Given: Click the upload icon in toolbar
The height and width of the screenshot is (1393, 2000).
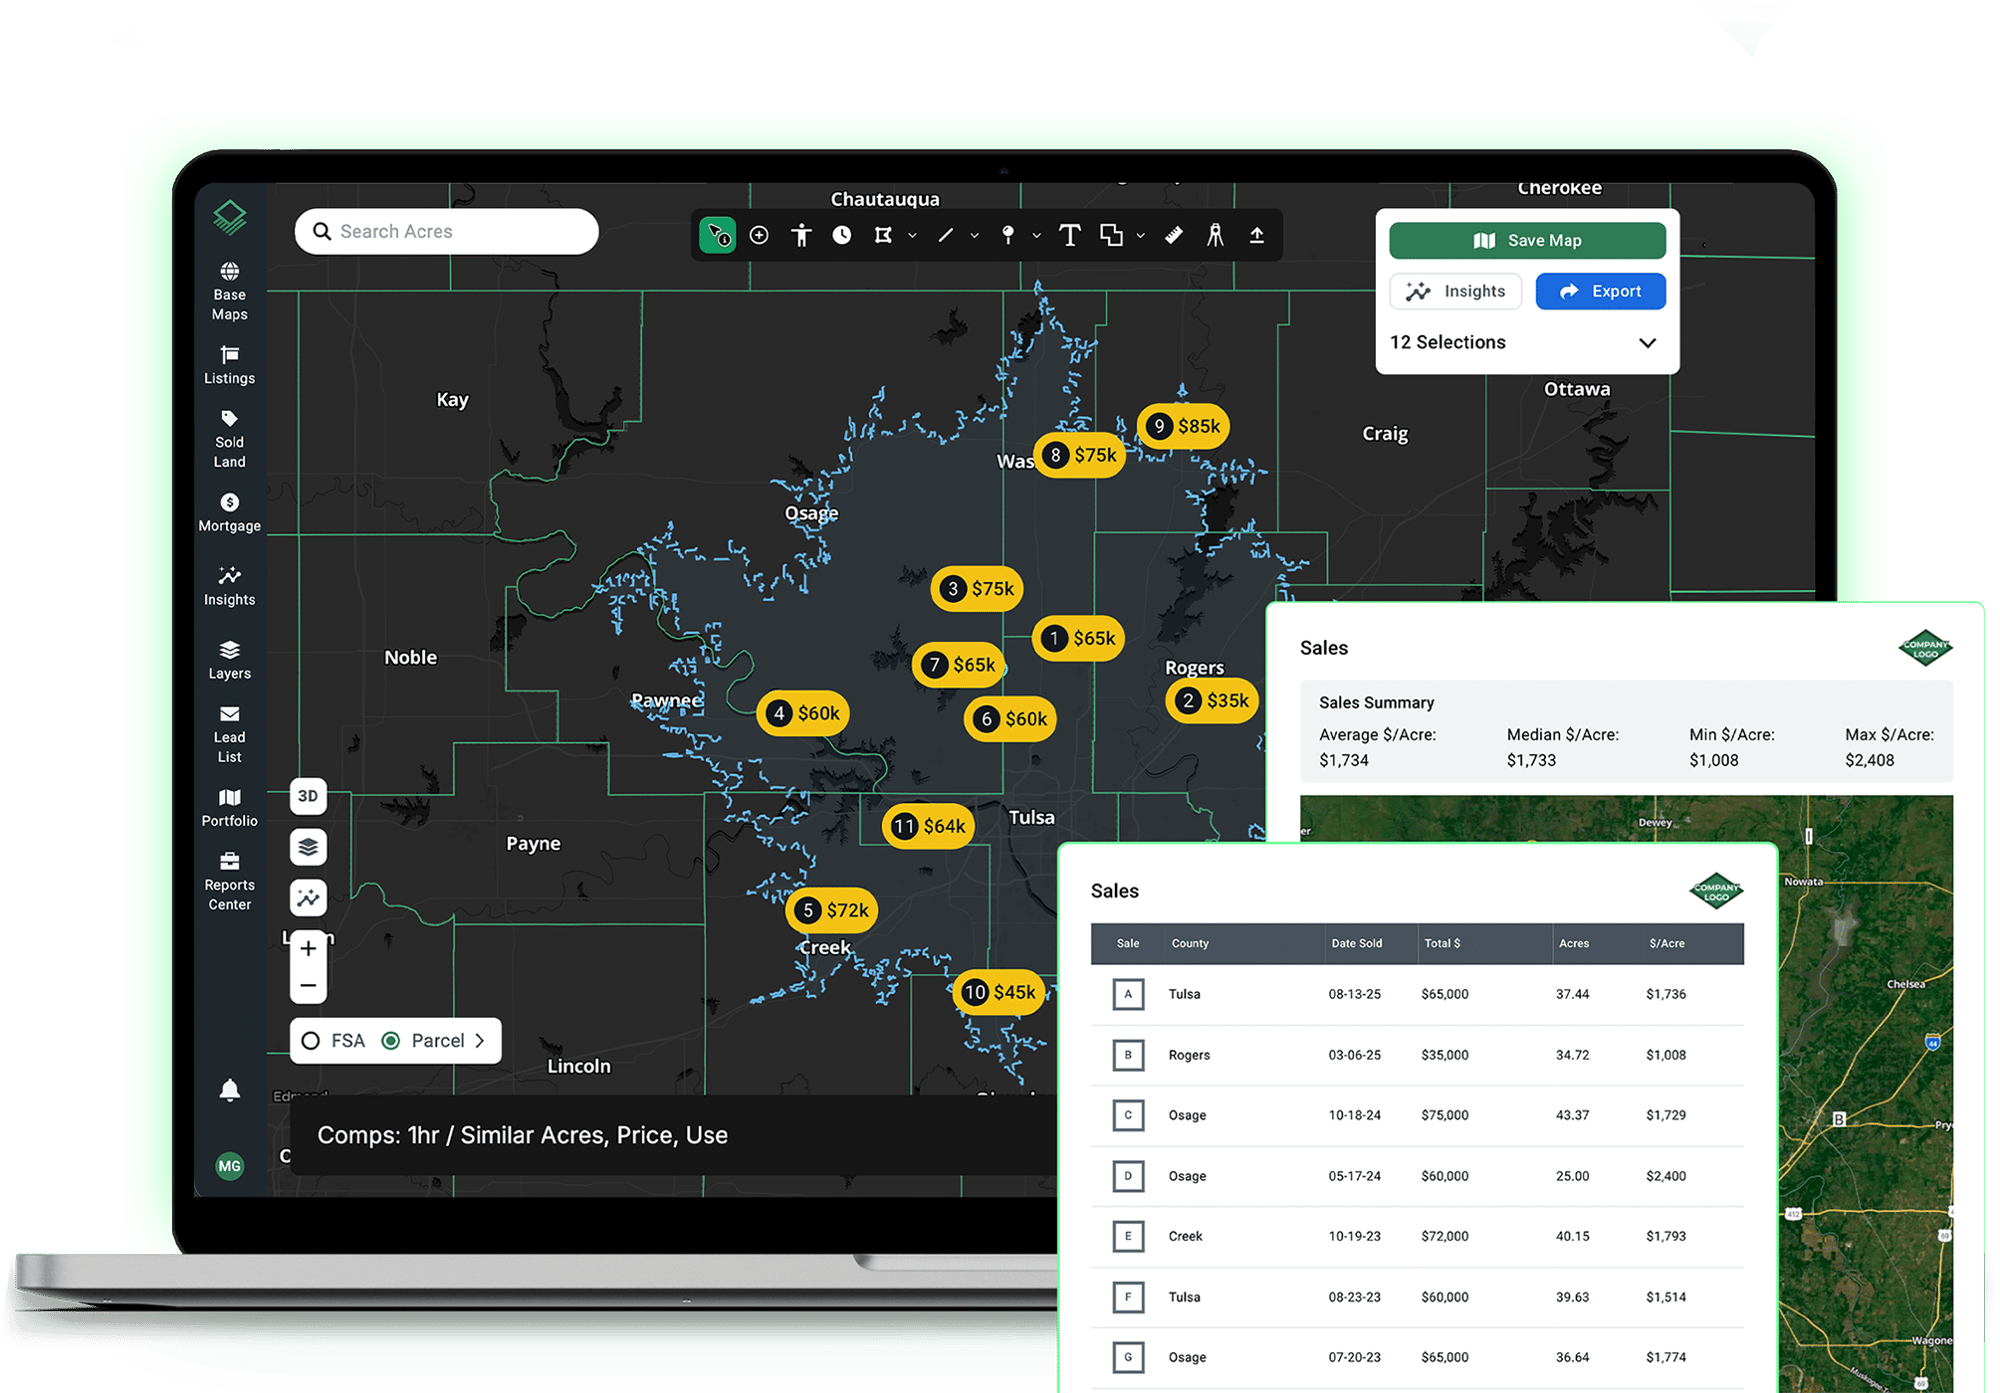Looking at the screenshot, I should coord(1257,235).
